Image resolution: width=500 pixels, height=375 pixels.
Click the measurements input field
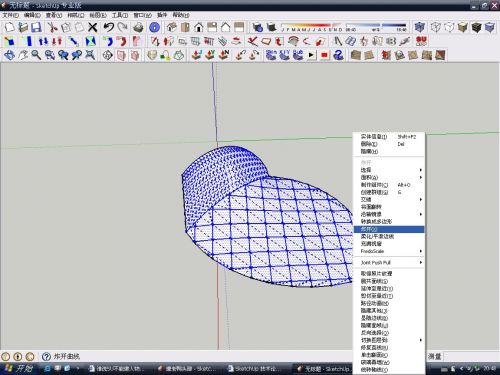(472, 356)
